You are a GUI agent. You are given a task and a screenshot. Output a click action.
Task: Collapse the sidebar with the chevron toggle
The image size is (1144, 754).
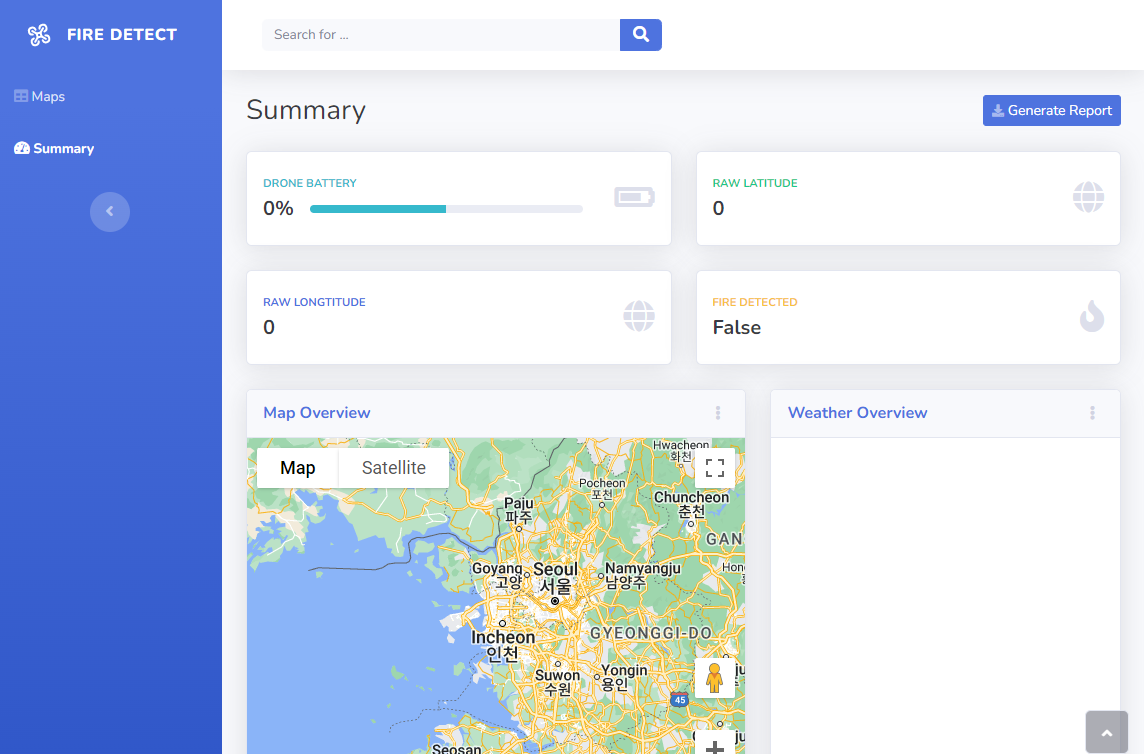110,212
